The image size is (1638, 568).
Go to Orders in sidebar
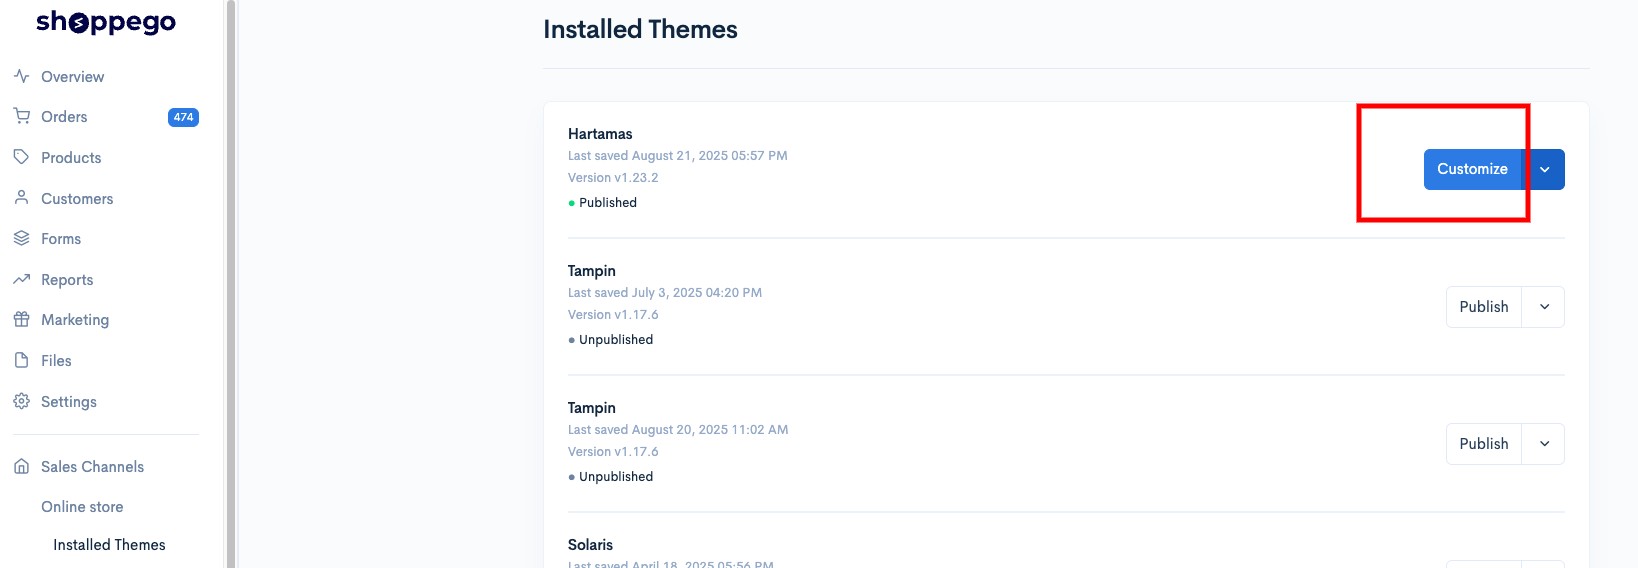[x=64, y=117]
